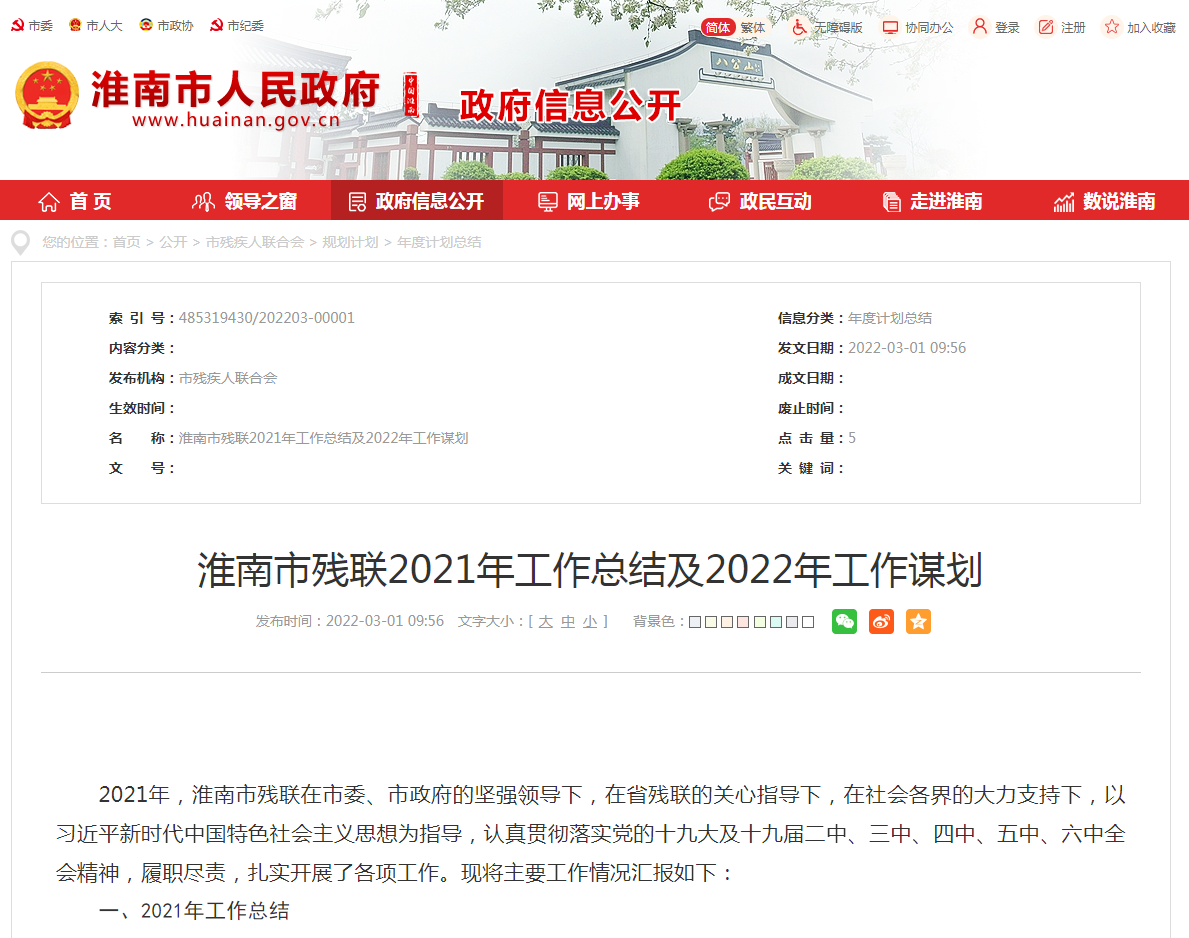
Task: Click the 数说淮南 chart icon
Action: tap(1063, 200)
